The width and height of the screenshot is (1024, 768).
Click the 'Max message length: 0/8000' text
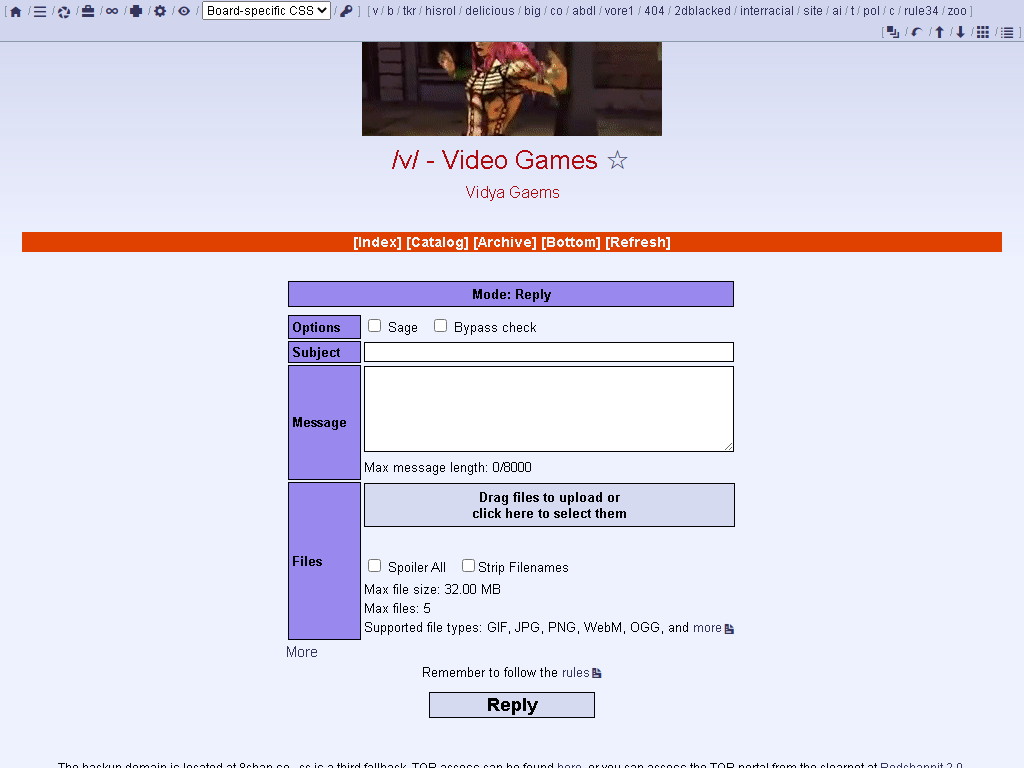(447, 468)
